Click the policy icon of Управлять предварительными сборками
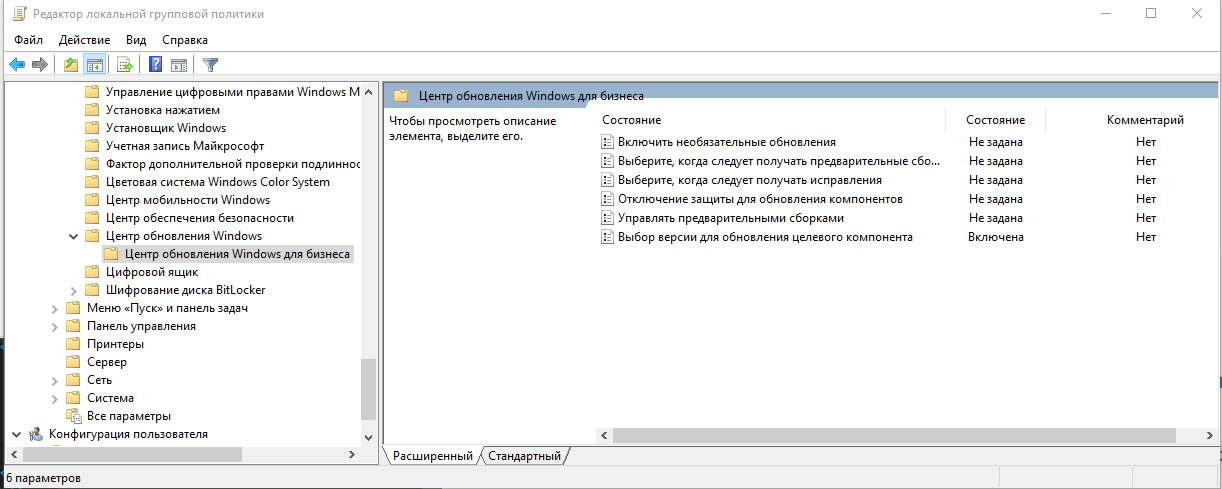The height and width of the screenshot is (489, 1222). [x=607, y=218]
